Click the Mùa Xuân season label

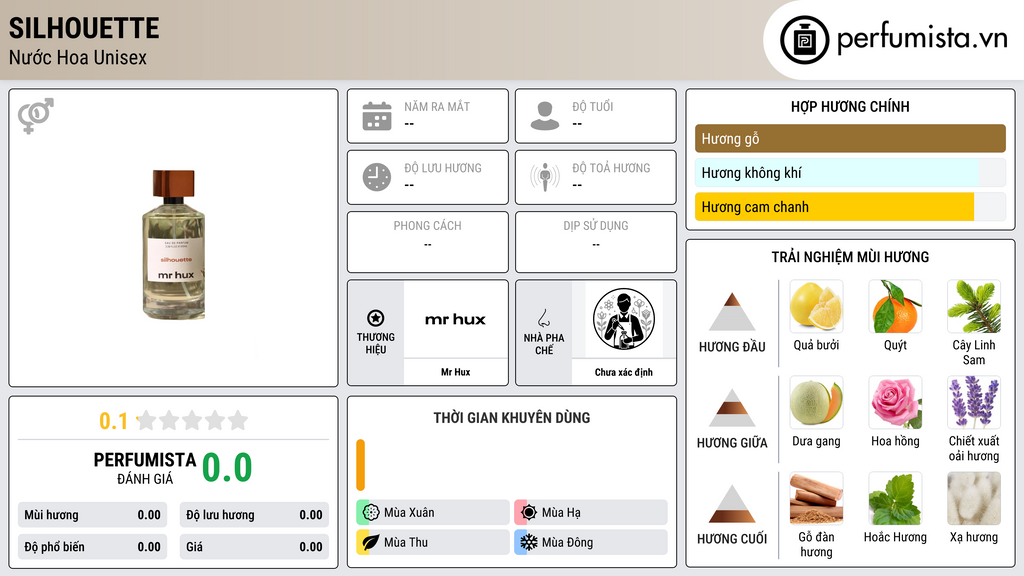coord(409,512)
